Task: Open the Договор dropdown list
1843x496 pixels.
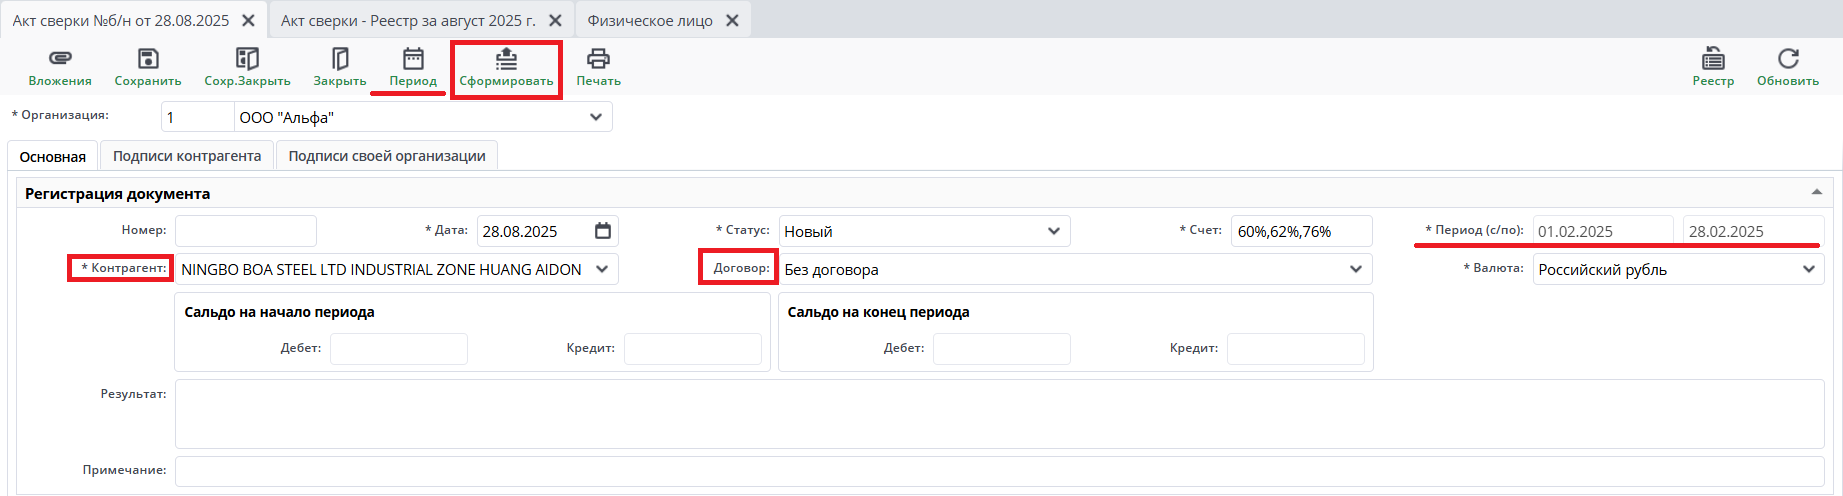Action: (1355, 269)
